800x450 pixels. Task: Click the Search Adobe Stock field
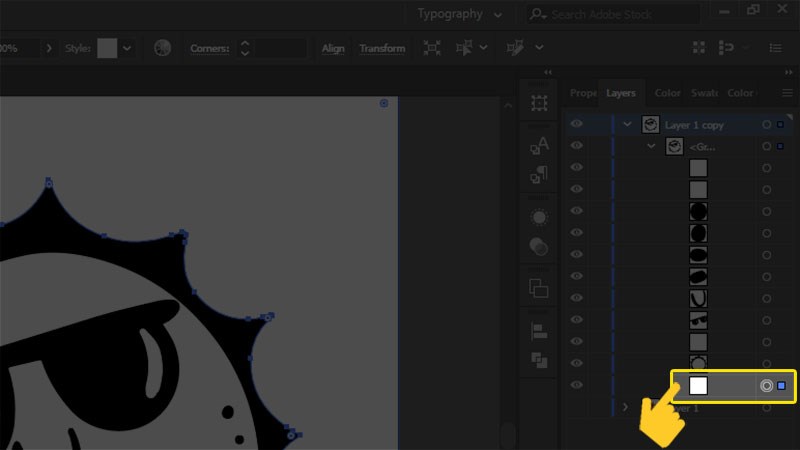(x=612, y=14)
